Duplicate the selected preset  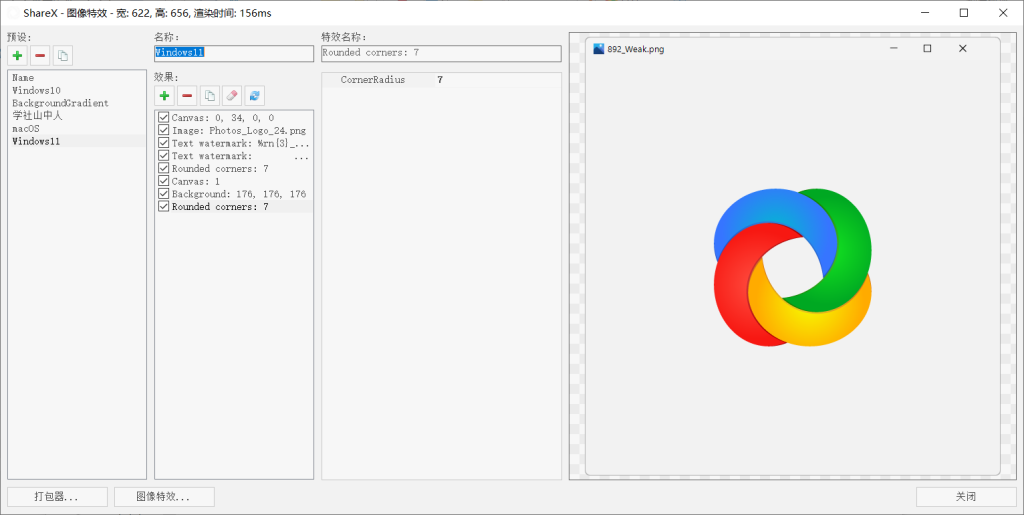click(x=62, y=56)
